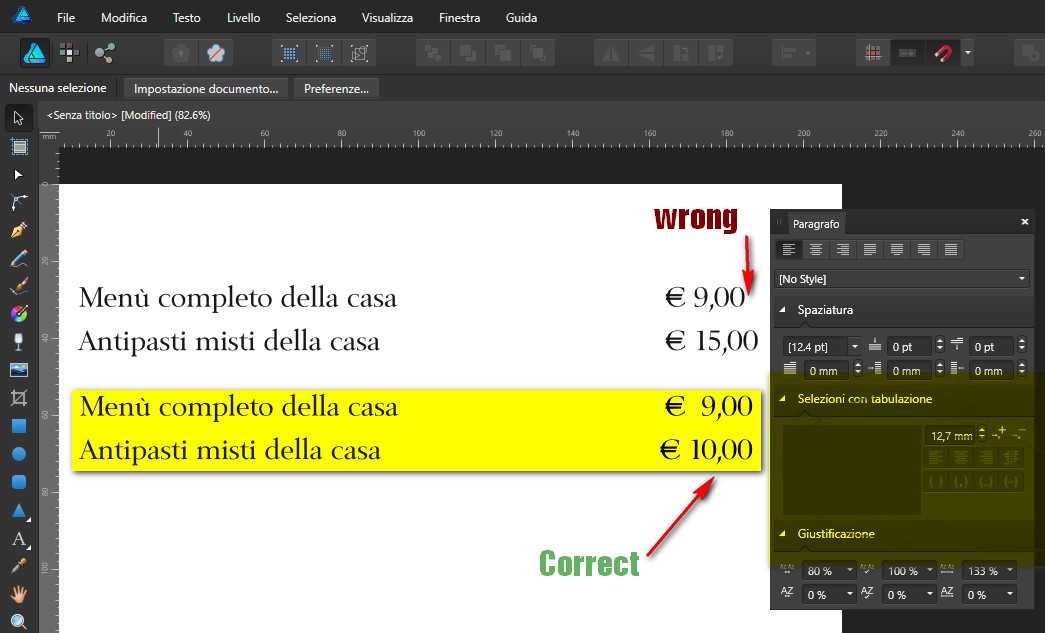Click the empty tab stops list box
The height and width of the screenshot is (633, 1045).
pyautogui.click(x=852, y=469)
